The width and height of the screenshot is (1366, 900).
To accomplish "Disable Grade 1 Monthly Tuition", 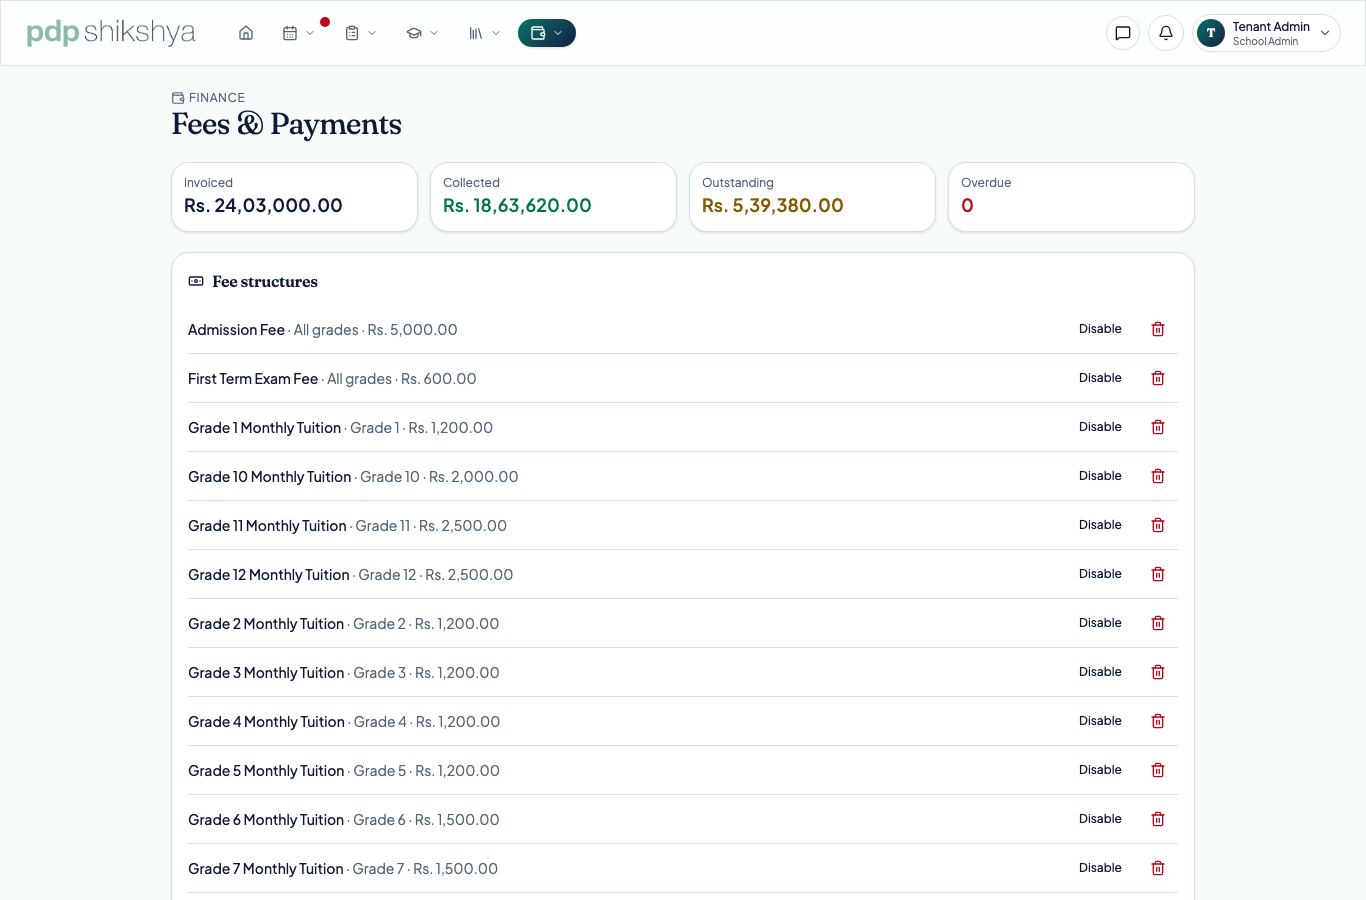I will click(x=1100, y=427).
